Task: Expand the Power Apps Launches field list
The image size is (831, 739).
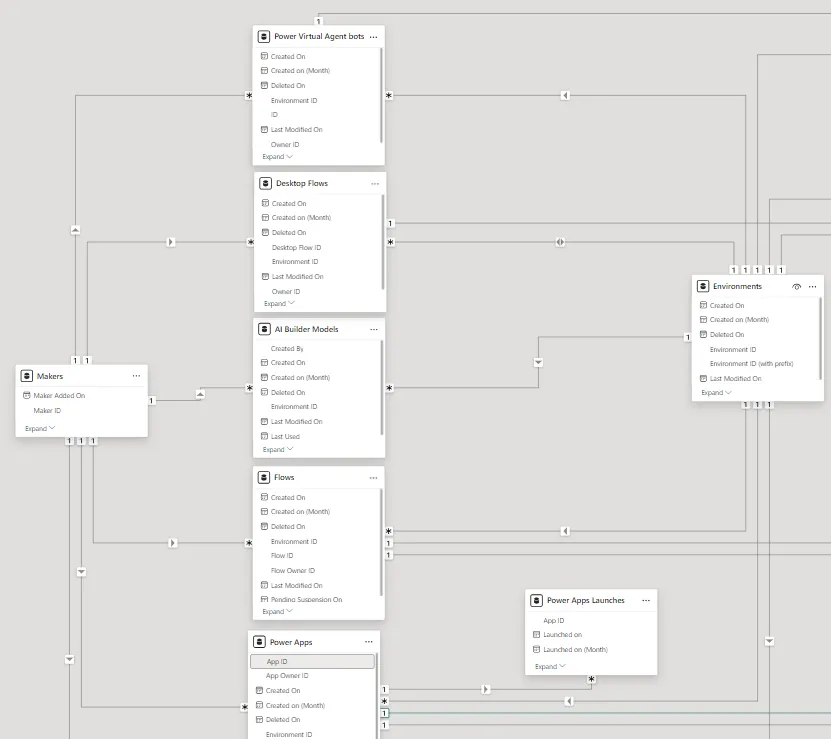Action: pyautogui.click(x=550, y=667)
